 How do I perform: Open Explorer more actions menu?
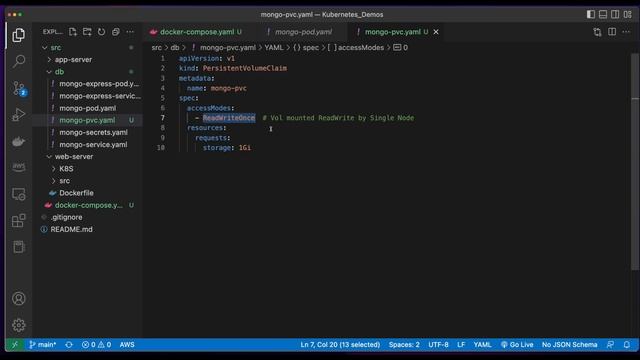tap(130, 32)
